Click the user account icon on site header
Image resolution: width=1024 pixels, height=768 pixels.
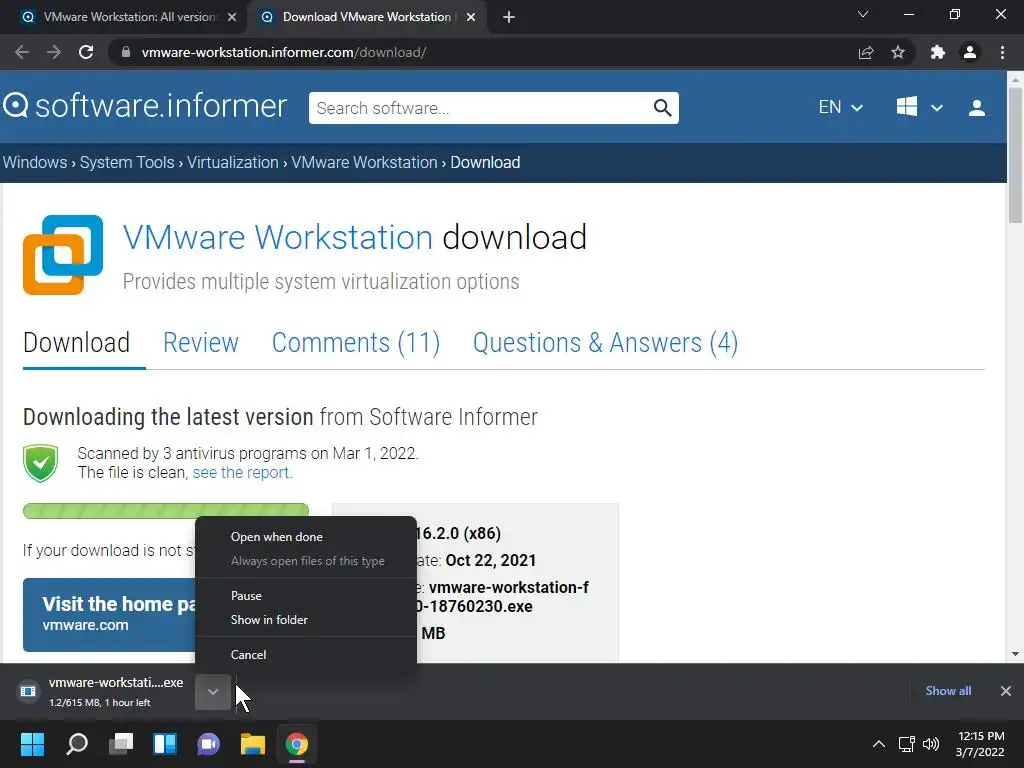coord(976,107)
